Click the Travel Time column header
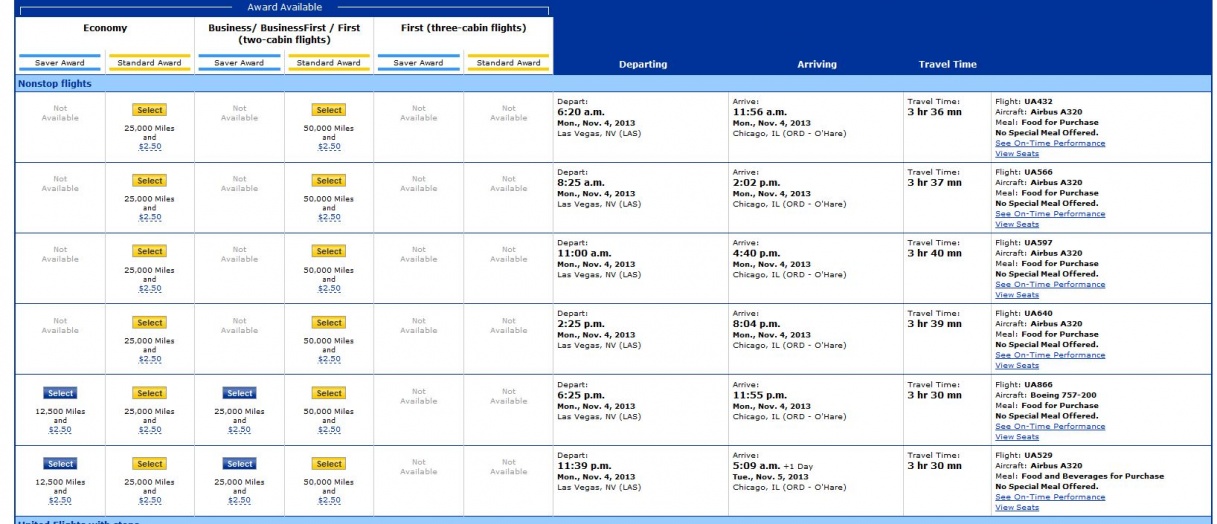Image resolution: width=1217 pixels, height=524 pixels. [947, 65]
